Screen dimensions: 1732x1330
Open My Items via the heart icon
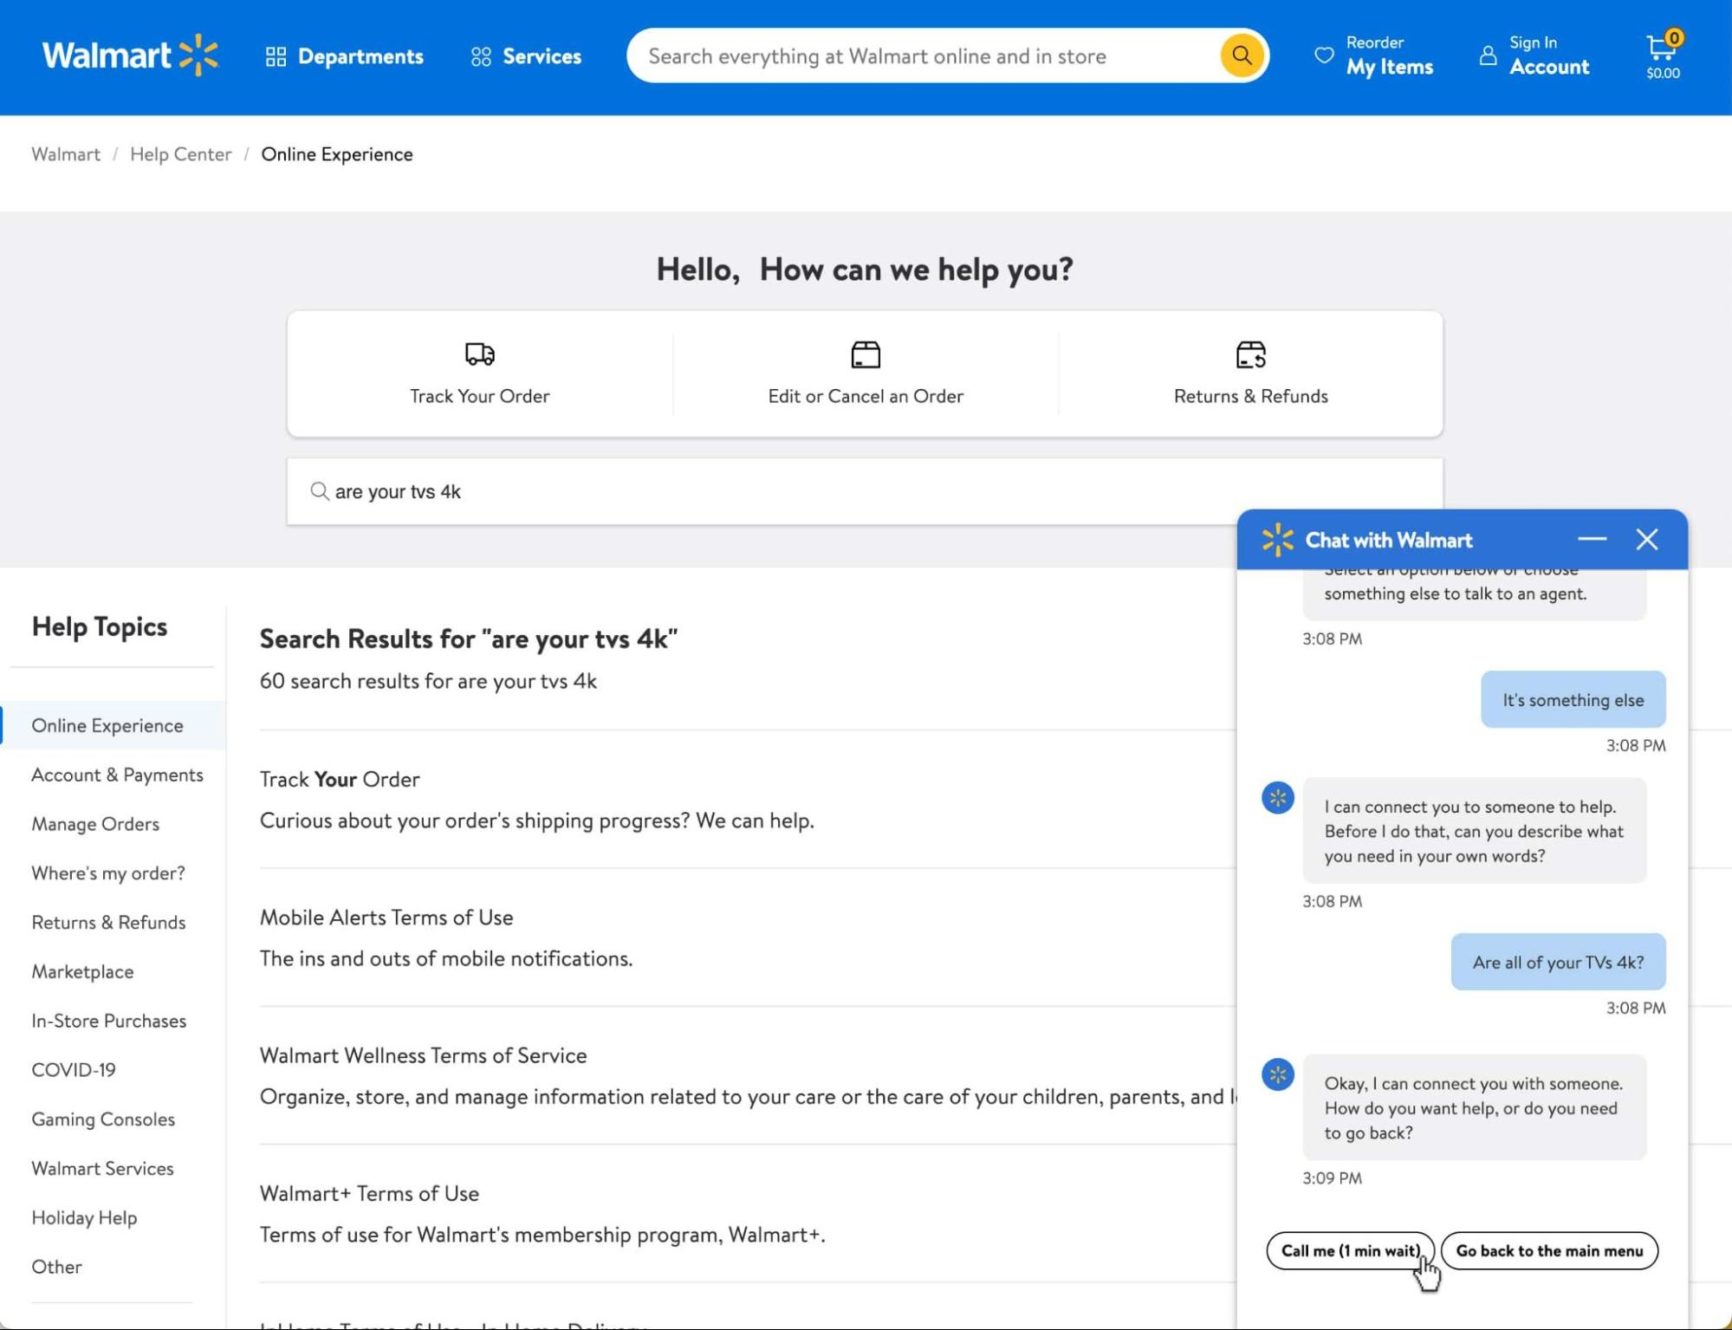tap(1322, 55)
